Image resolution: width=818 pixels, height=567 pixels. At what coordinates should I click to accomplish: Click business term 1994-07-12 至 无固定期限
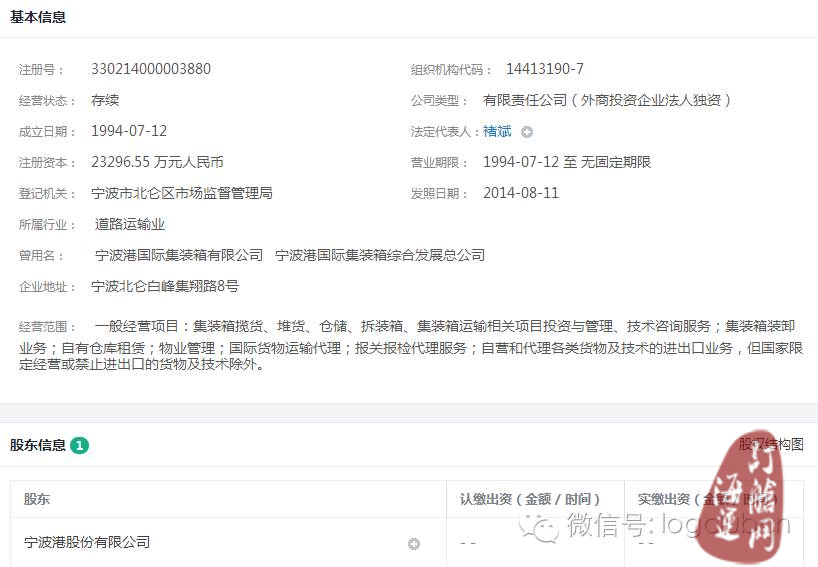coord(567,162)
